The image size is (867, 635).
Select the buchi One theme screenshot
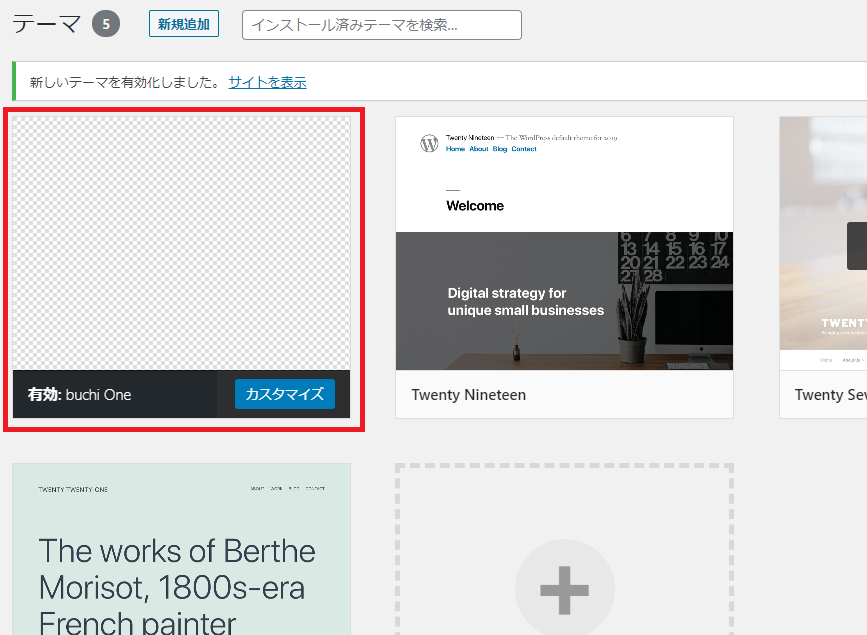(181, 243)
